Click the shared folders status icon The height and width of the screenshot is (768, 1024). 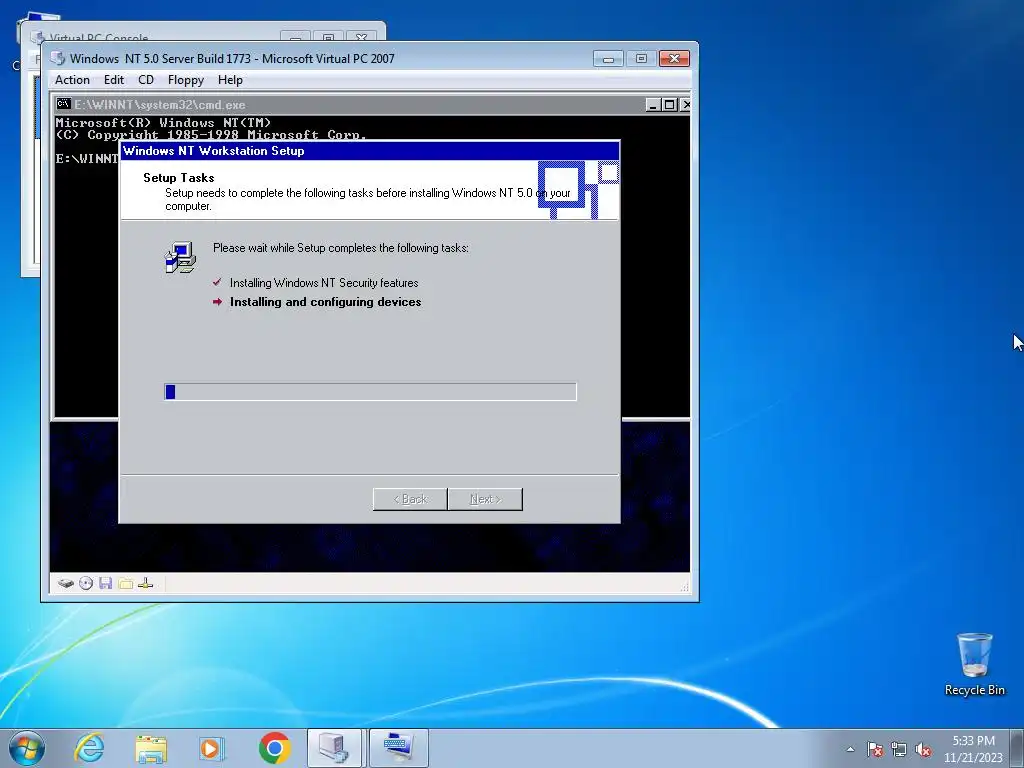125,583
